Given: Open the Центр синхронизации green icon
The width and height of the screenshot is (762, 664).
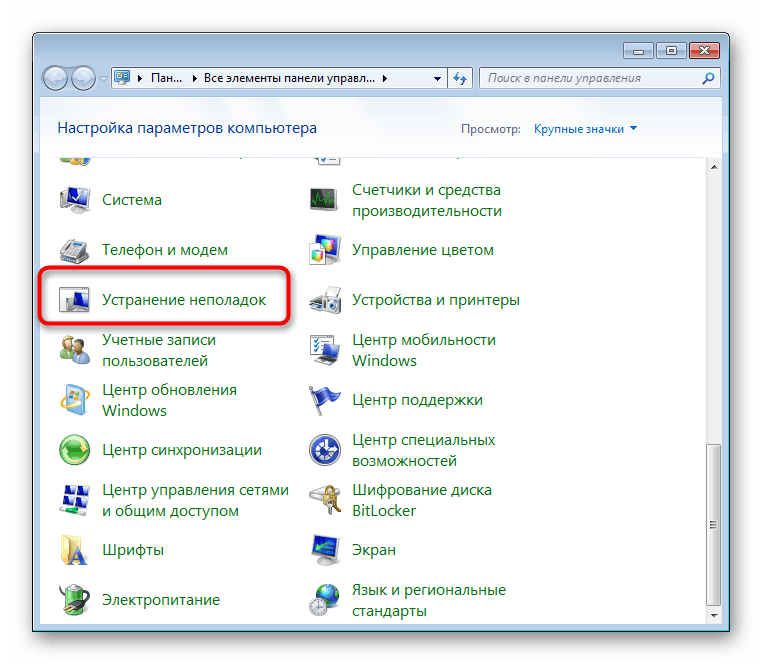Looking at the screenshot, I should (x=74, y=450).
